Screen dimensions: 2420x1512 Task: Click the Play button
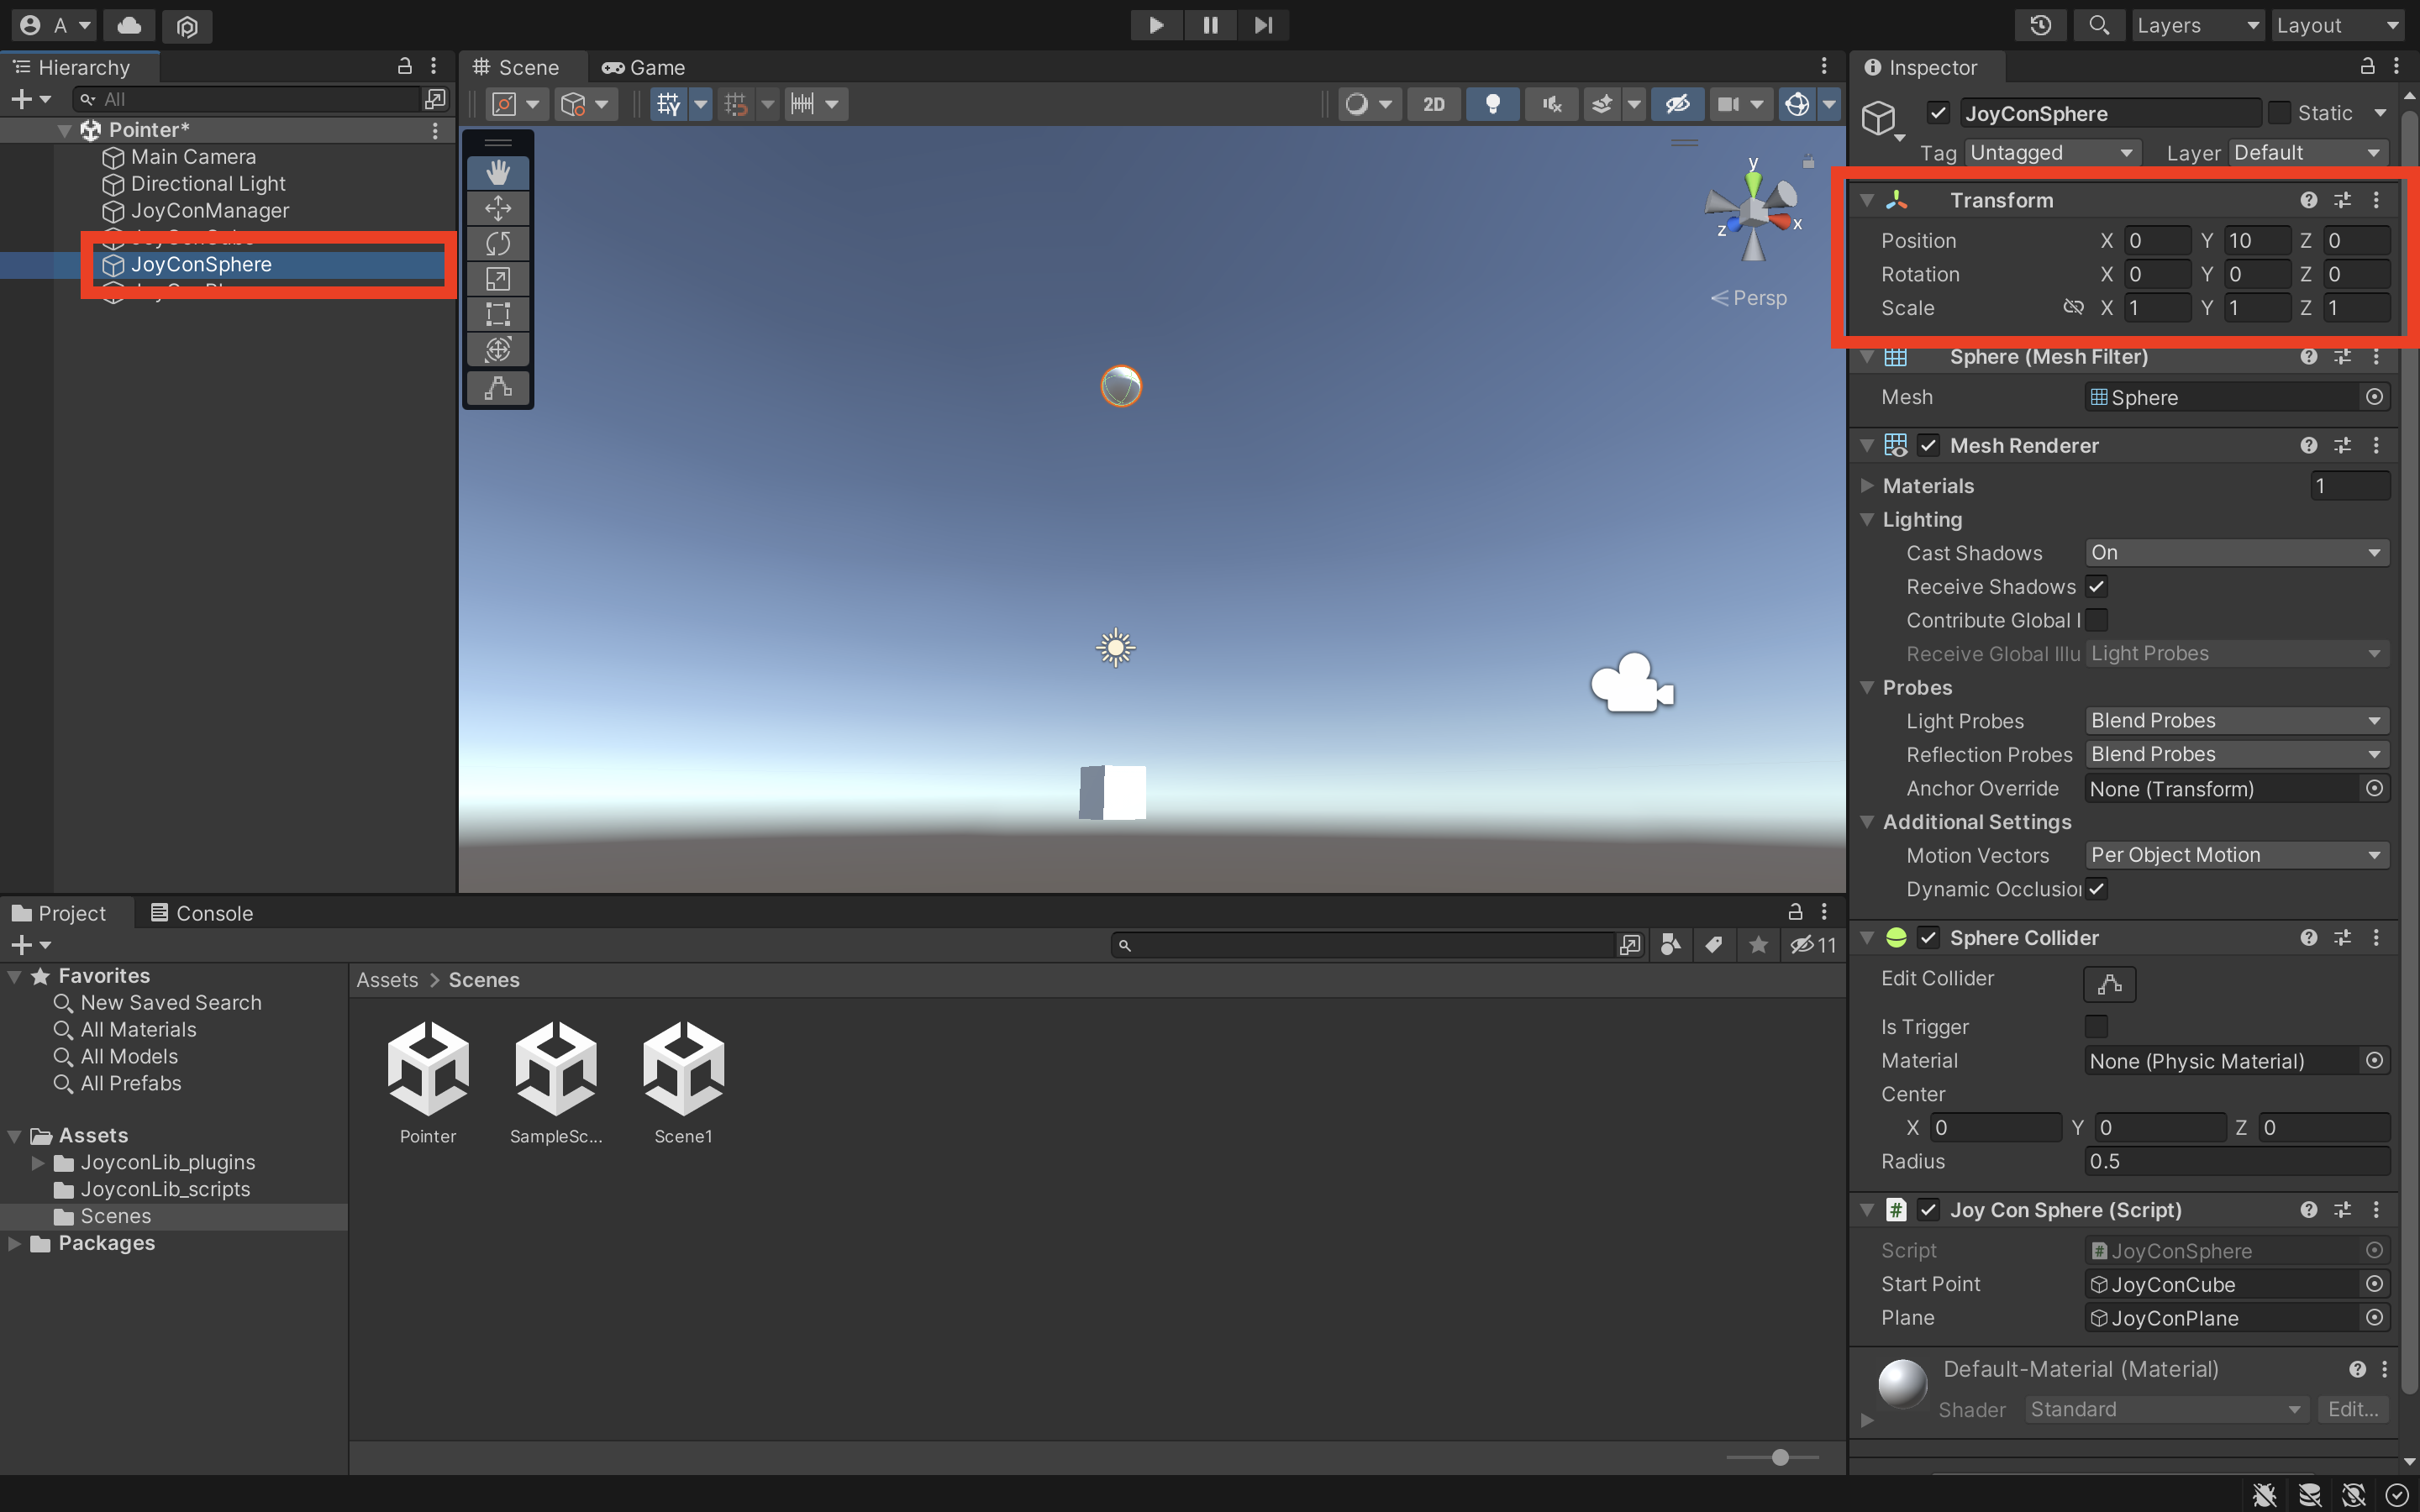[1155, 25]
